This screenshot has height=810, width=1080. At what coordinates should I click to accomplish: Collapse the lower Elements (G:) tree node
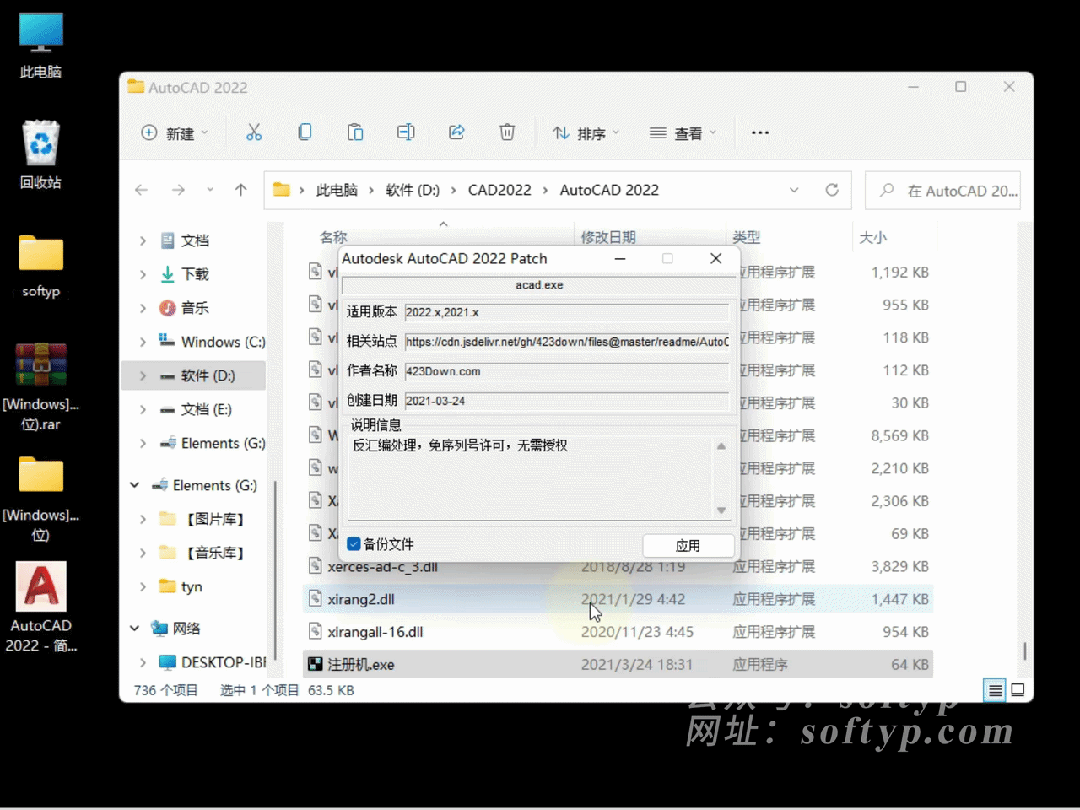pyautogui.click(x=134, y=485)
